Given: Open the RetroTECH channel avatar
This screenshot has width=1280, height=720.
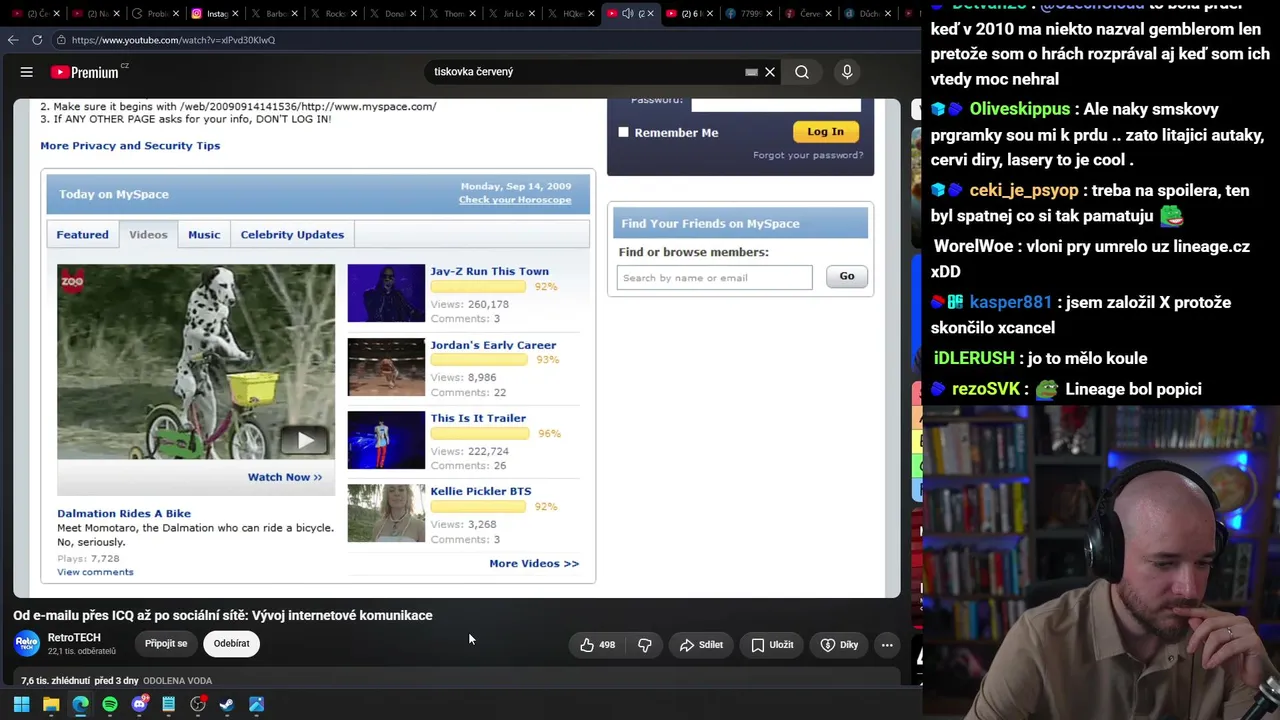Looking at the screenshot, I should (27, 644).
